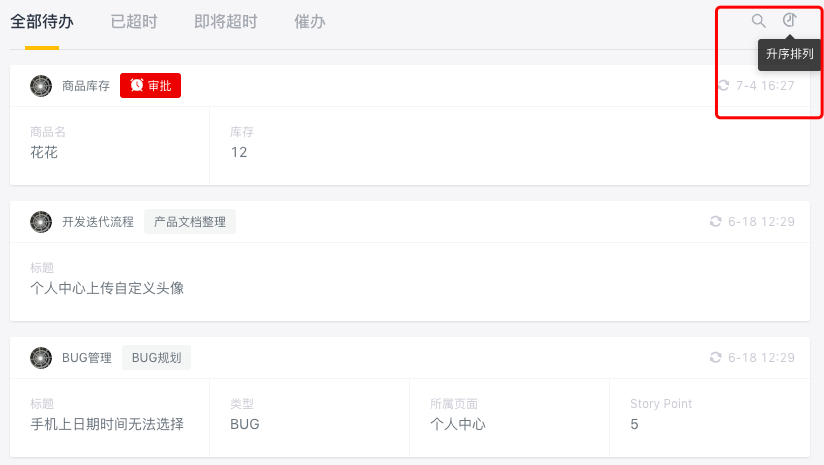Click refresh icon beside 7-4 16:27

724,86
